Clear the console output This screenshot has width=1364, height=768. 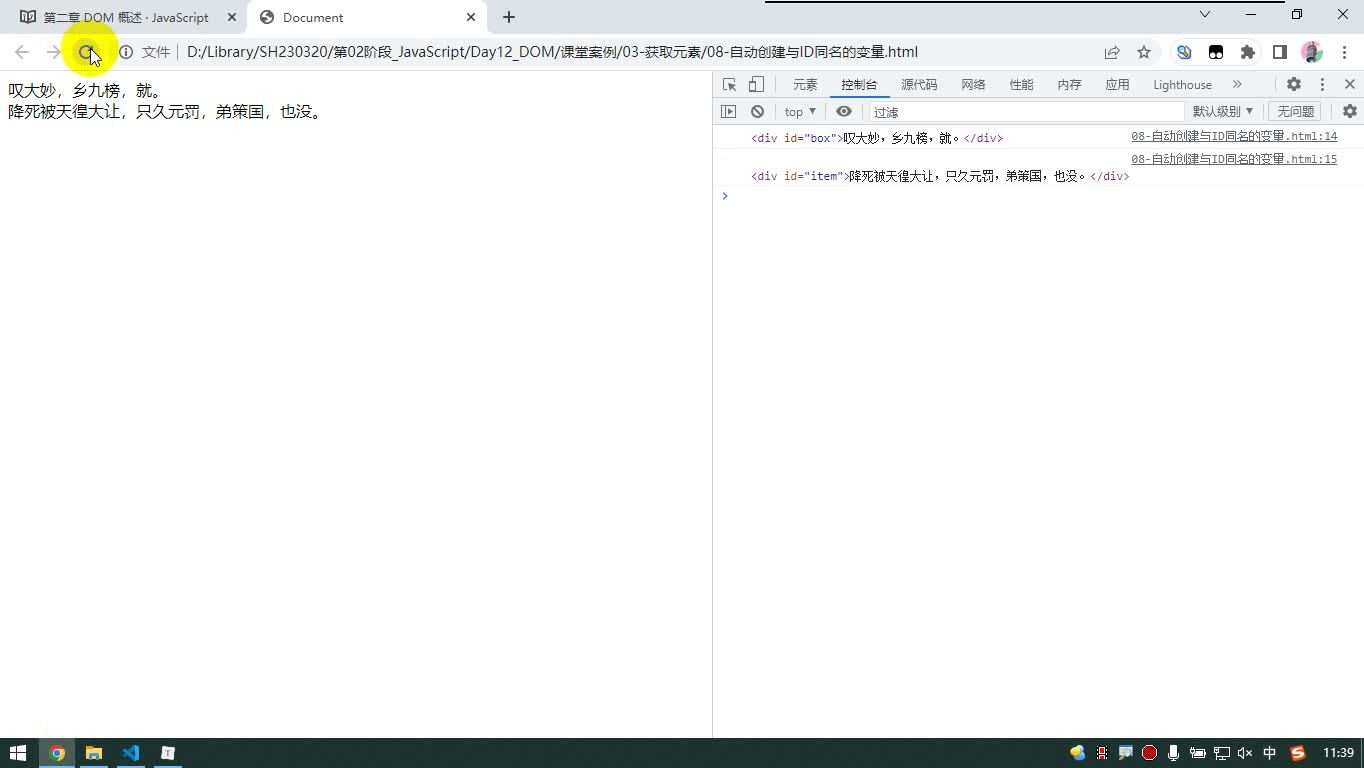click(x=757, y=112)
